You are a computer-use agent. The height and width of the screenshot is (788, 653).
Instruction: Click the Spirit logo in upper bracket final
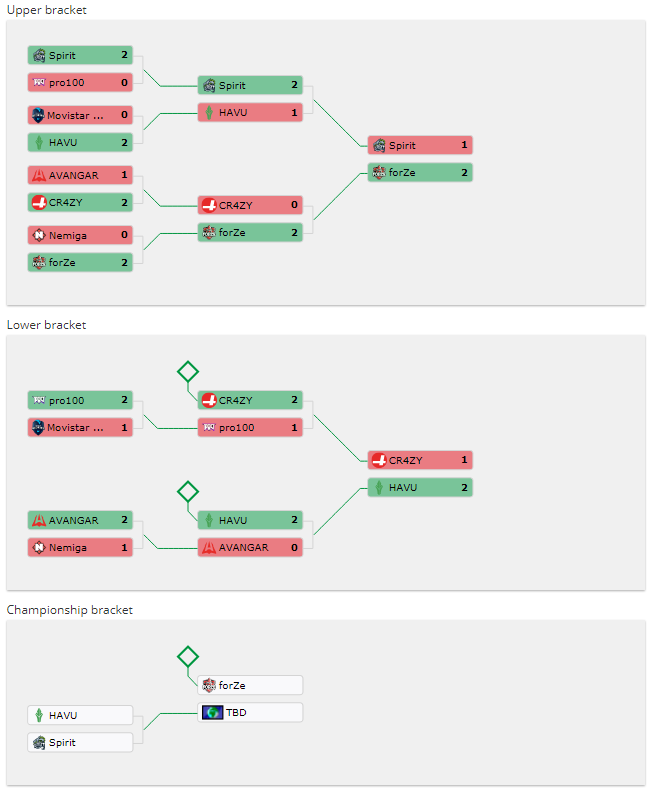coord(380,145)
